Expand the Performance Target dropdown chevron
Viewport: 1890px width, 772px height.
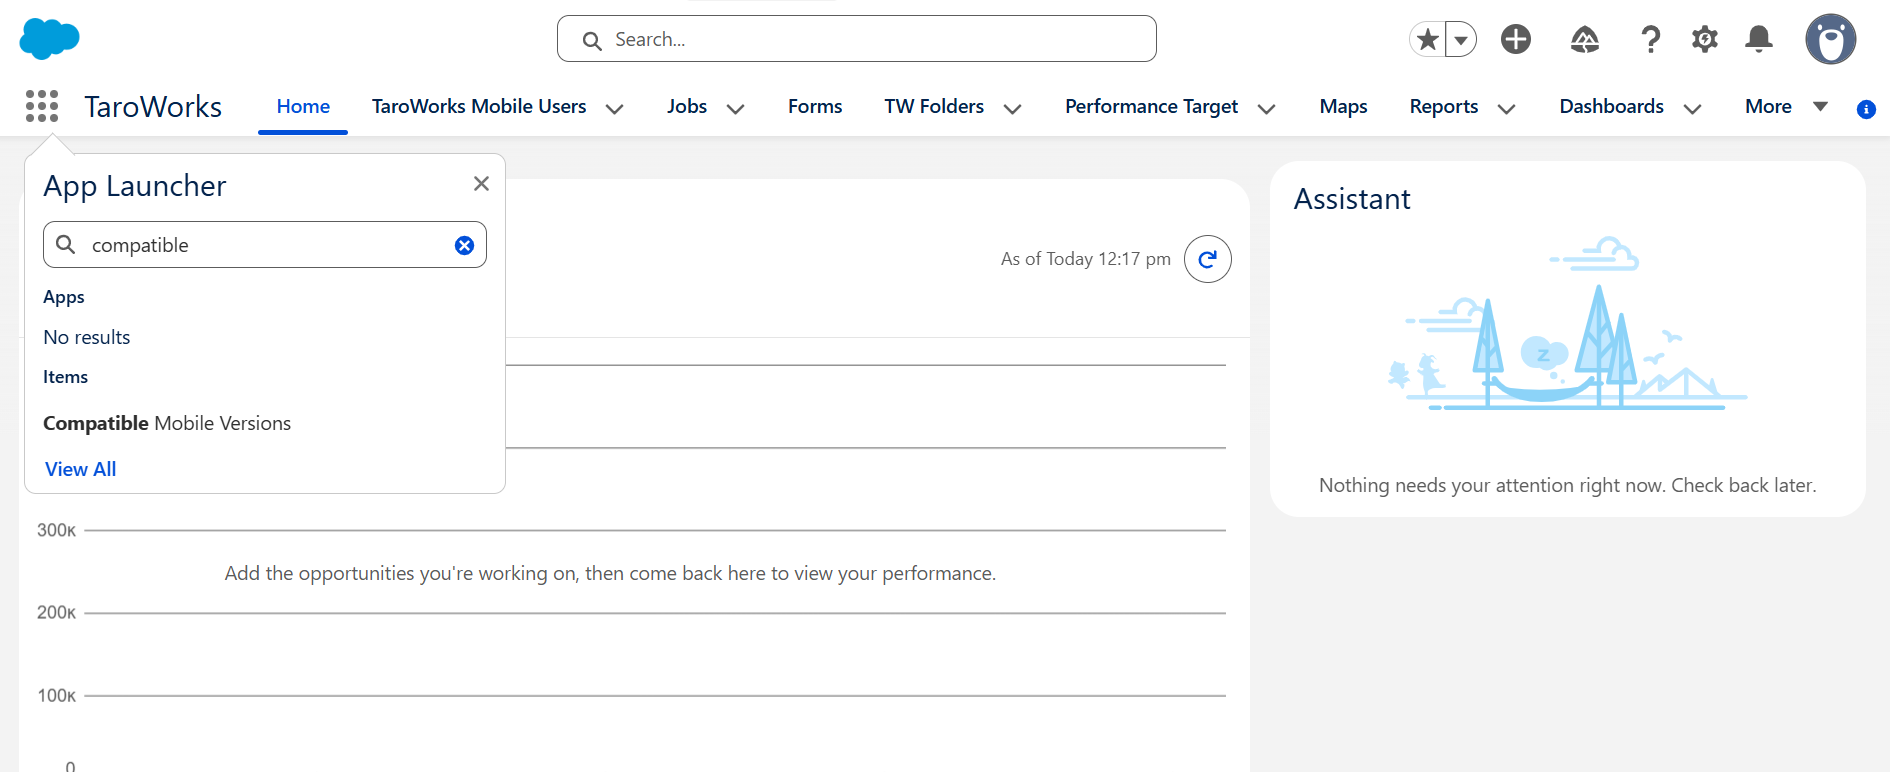[1267, 108]
